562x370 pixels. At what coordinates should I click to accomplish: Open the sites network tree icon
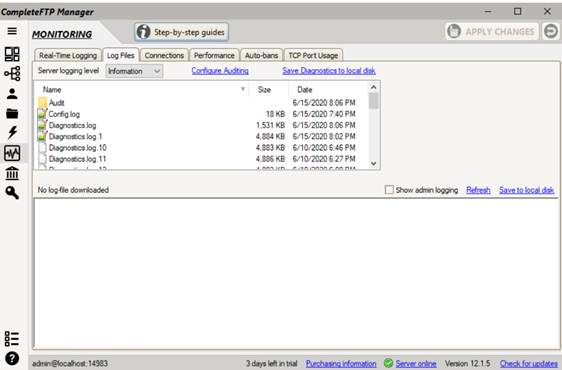[12, 73]
